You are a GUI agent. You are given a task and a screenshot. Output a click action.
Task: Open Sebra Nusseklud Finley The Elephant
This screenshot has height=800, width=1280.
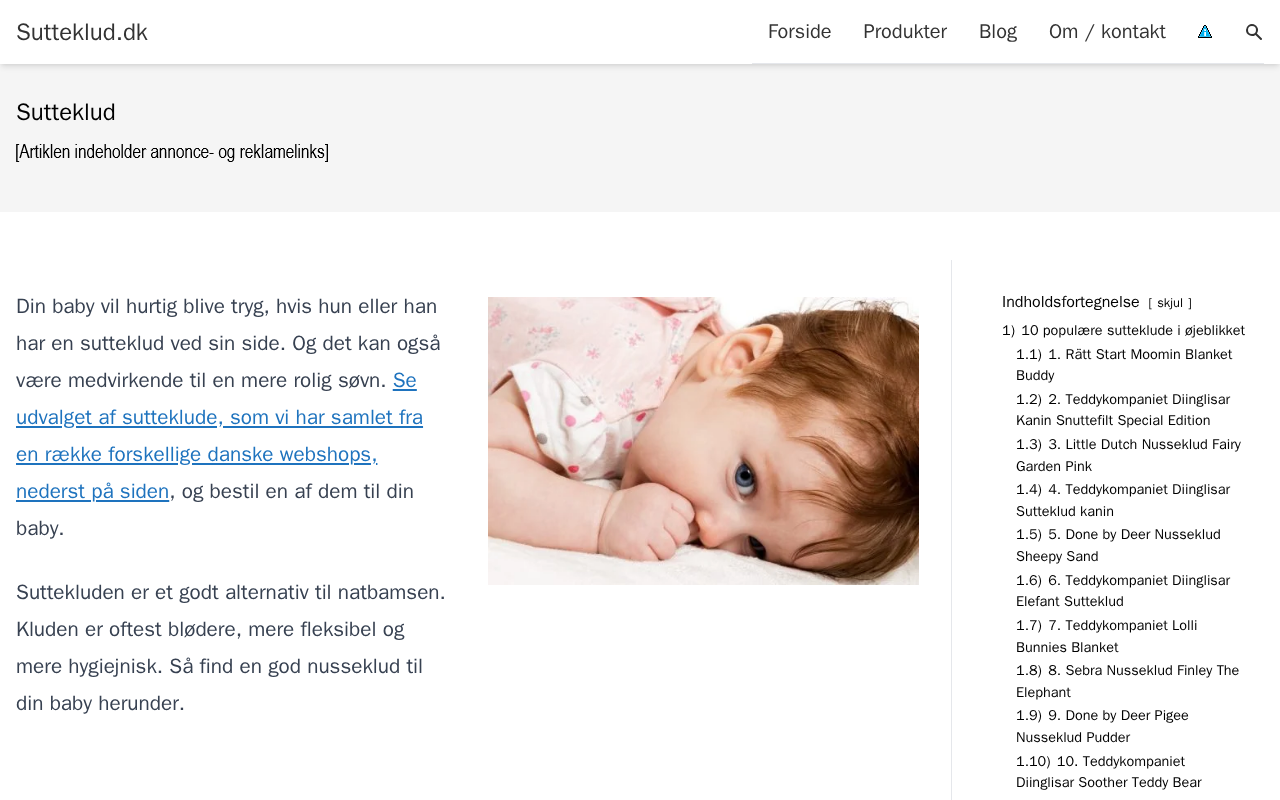(x=1127, y=681)
